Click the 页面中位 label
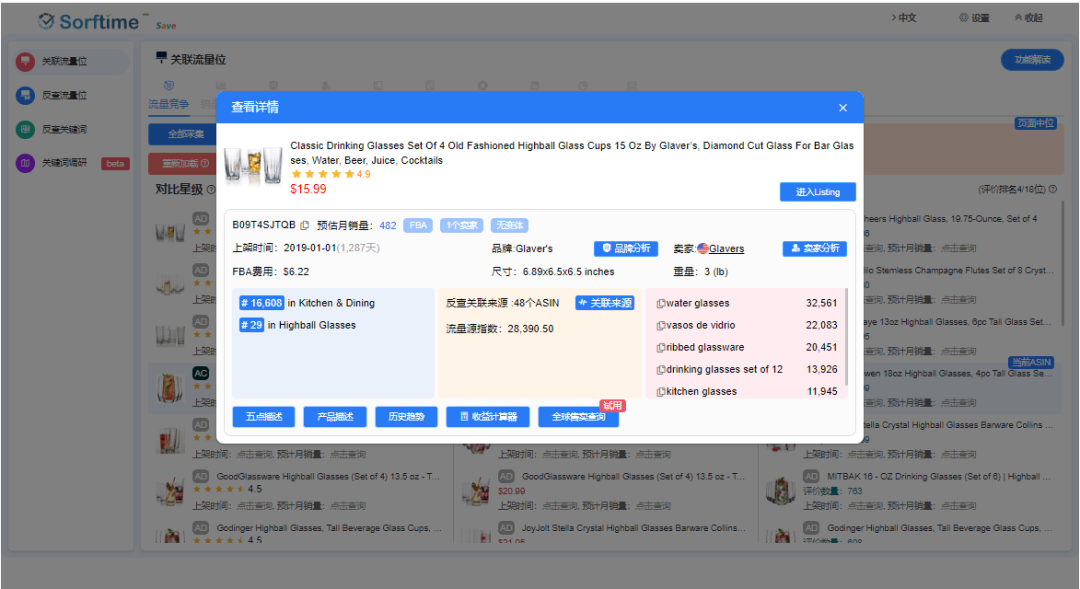Viewport: 1080px width, 589px height. [1035, 123]
